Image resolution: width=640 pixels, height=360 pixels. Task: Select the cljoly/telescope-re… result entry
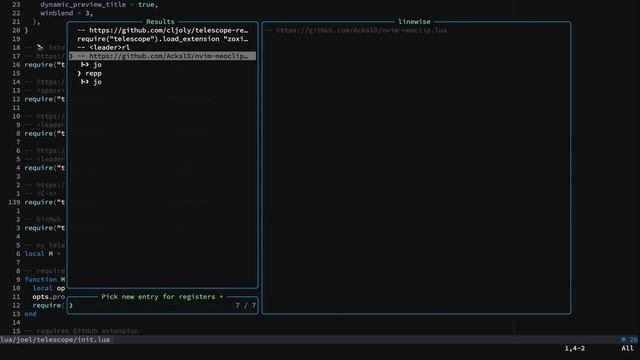coord(162,30)
